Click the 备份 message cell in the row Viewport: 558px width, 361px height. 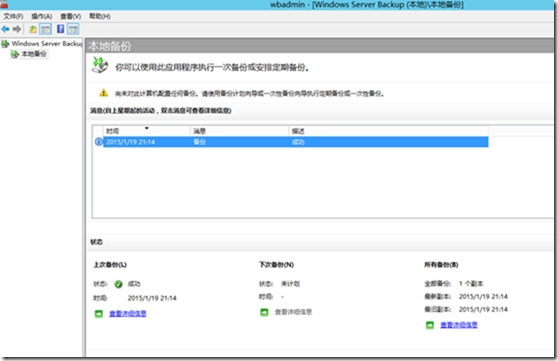point(199,142)
